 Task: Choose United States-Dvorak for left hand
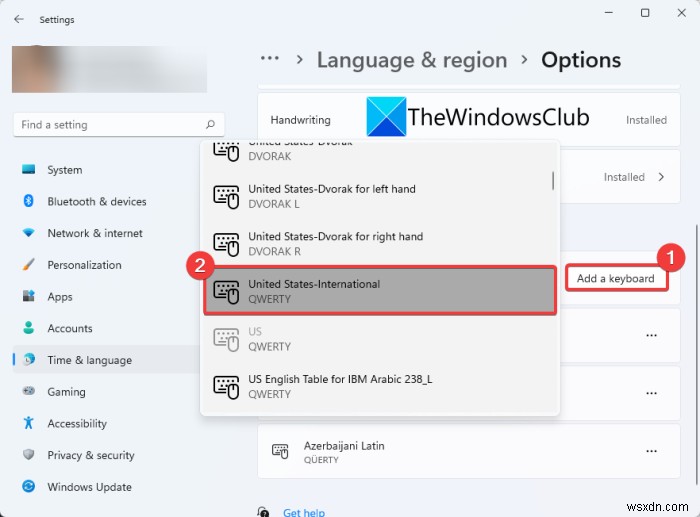tap(380, 196)
